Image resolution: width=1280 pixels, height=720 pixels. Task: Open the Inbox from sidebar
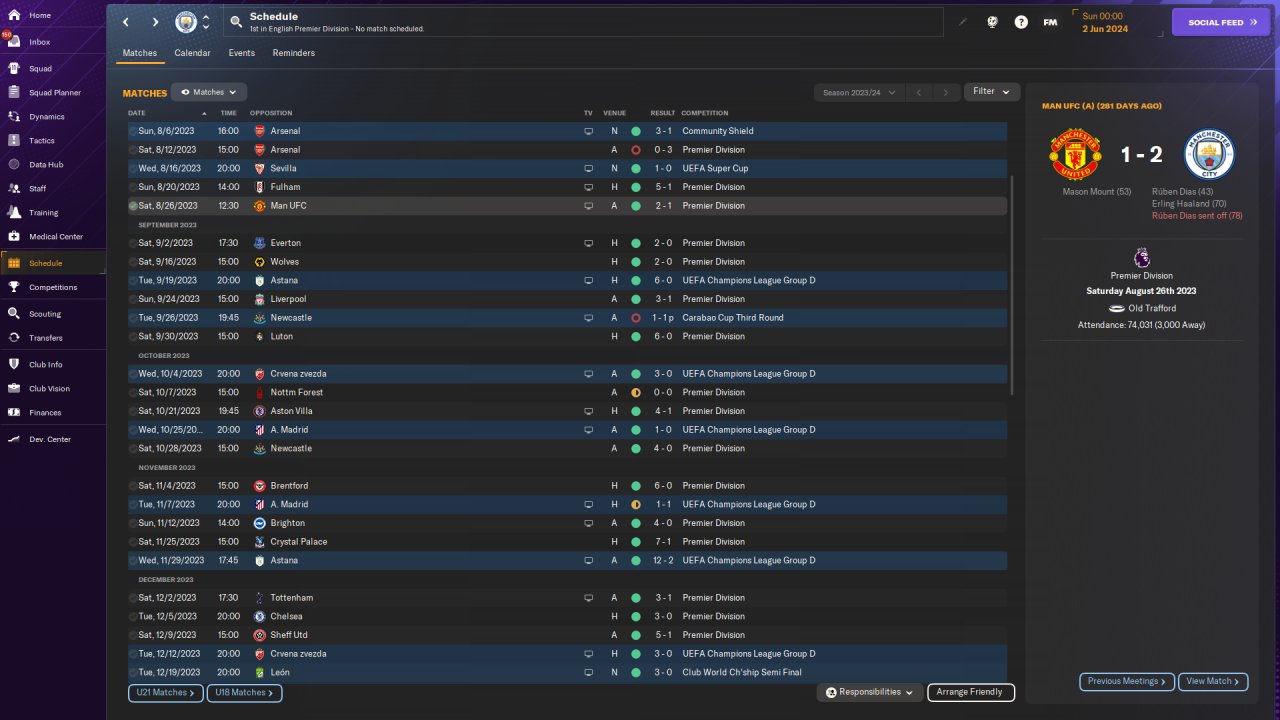click(40, 42)
